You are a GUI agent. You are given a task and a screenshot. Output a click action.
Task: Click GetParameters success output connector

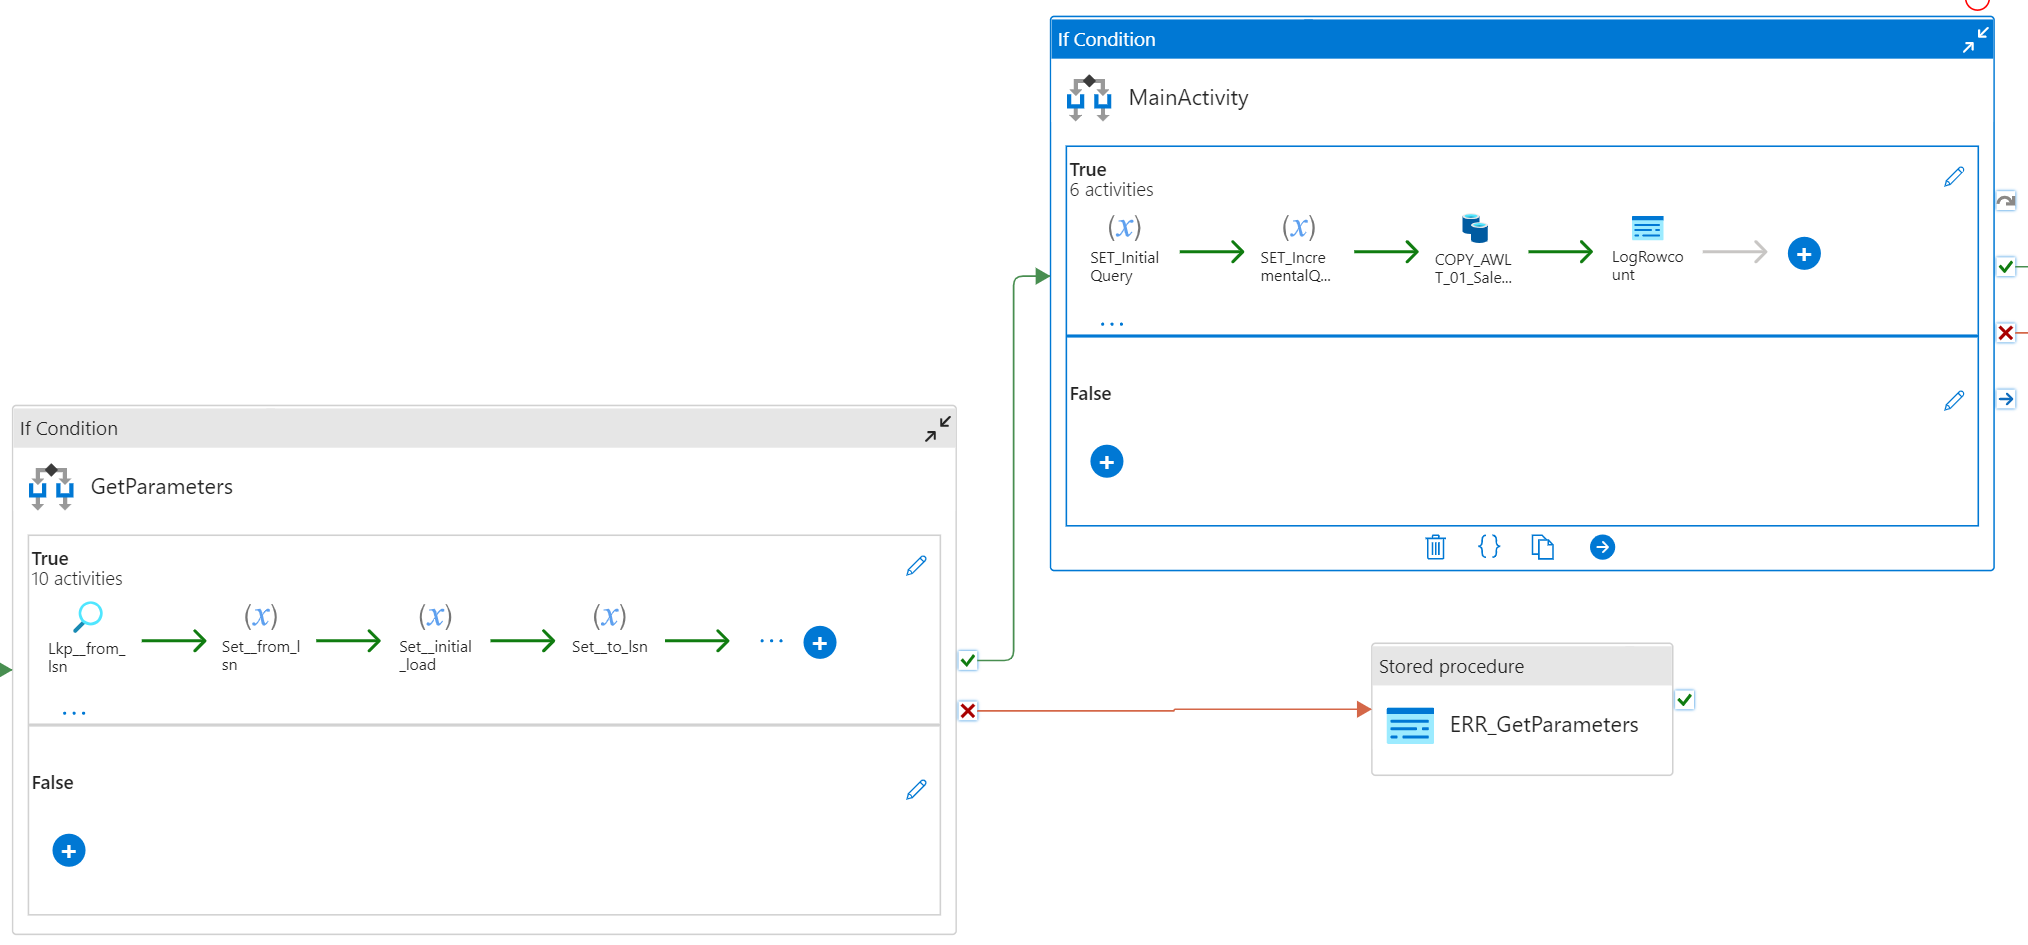pos(968,660)
